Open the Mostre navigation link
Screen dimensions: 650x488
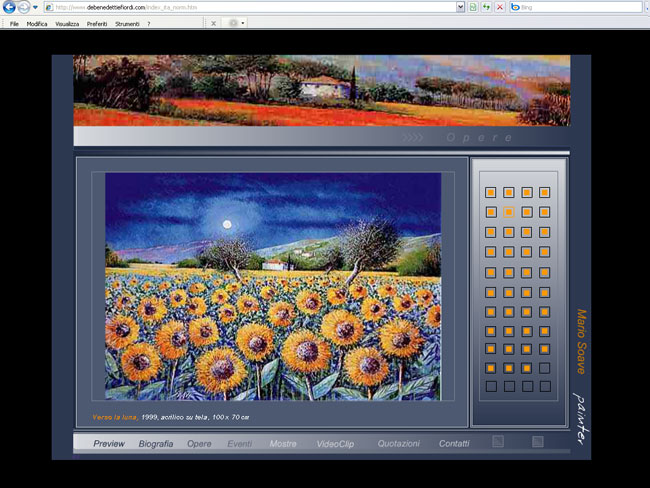283,444
